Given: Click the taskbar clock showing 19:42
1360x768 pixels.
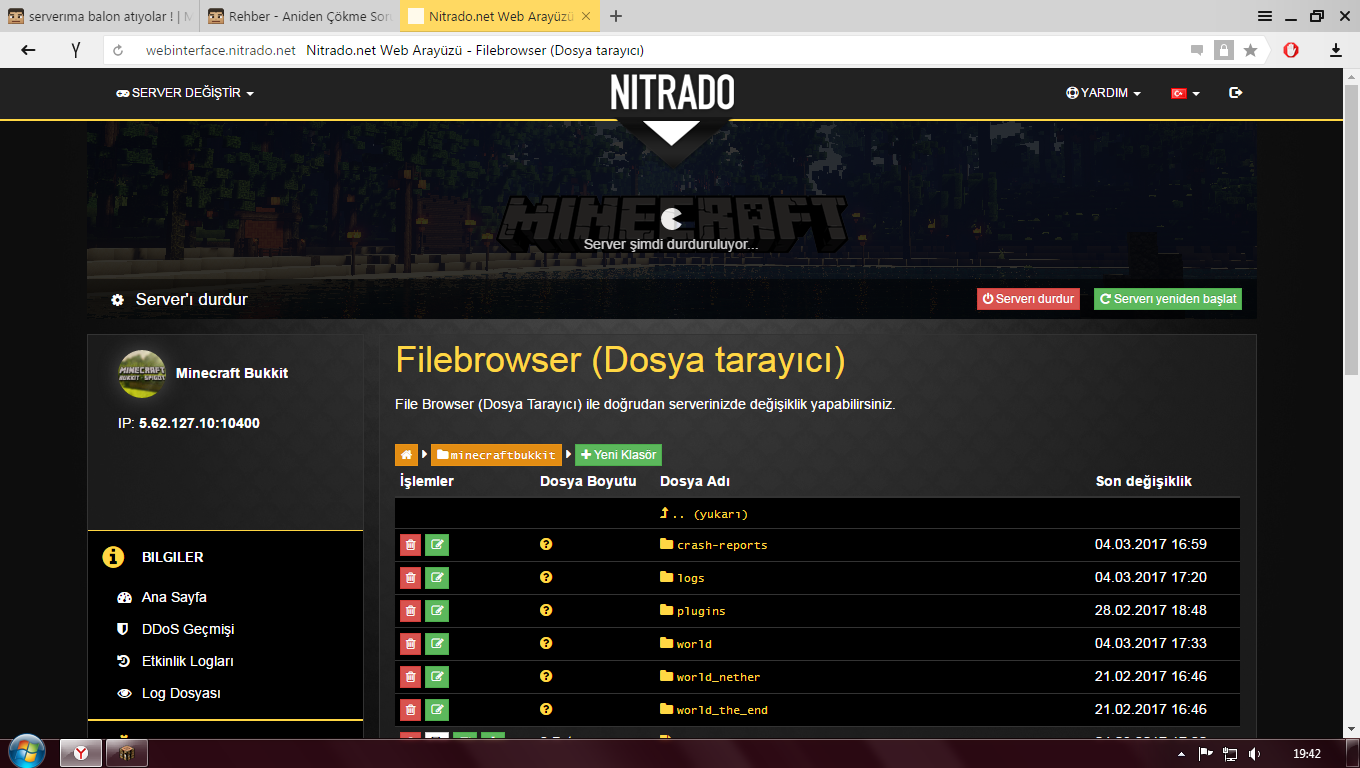Looking at the screenshot, I should (1307, 753).
